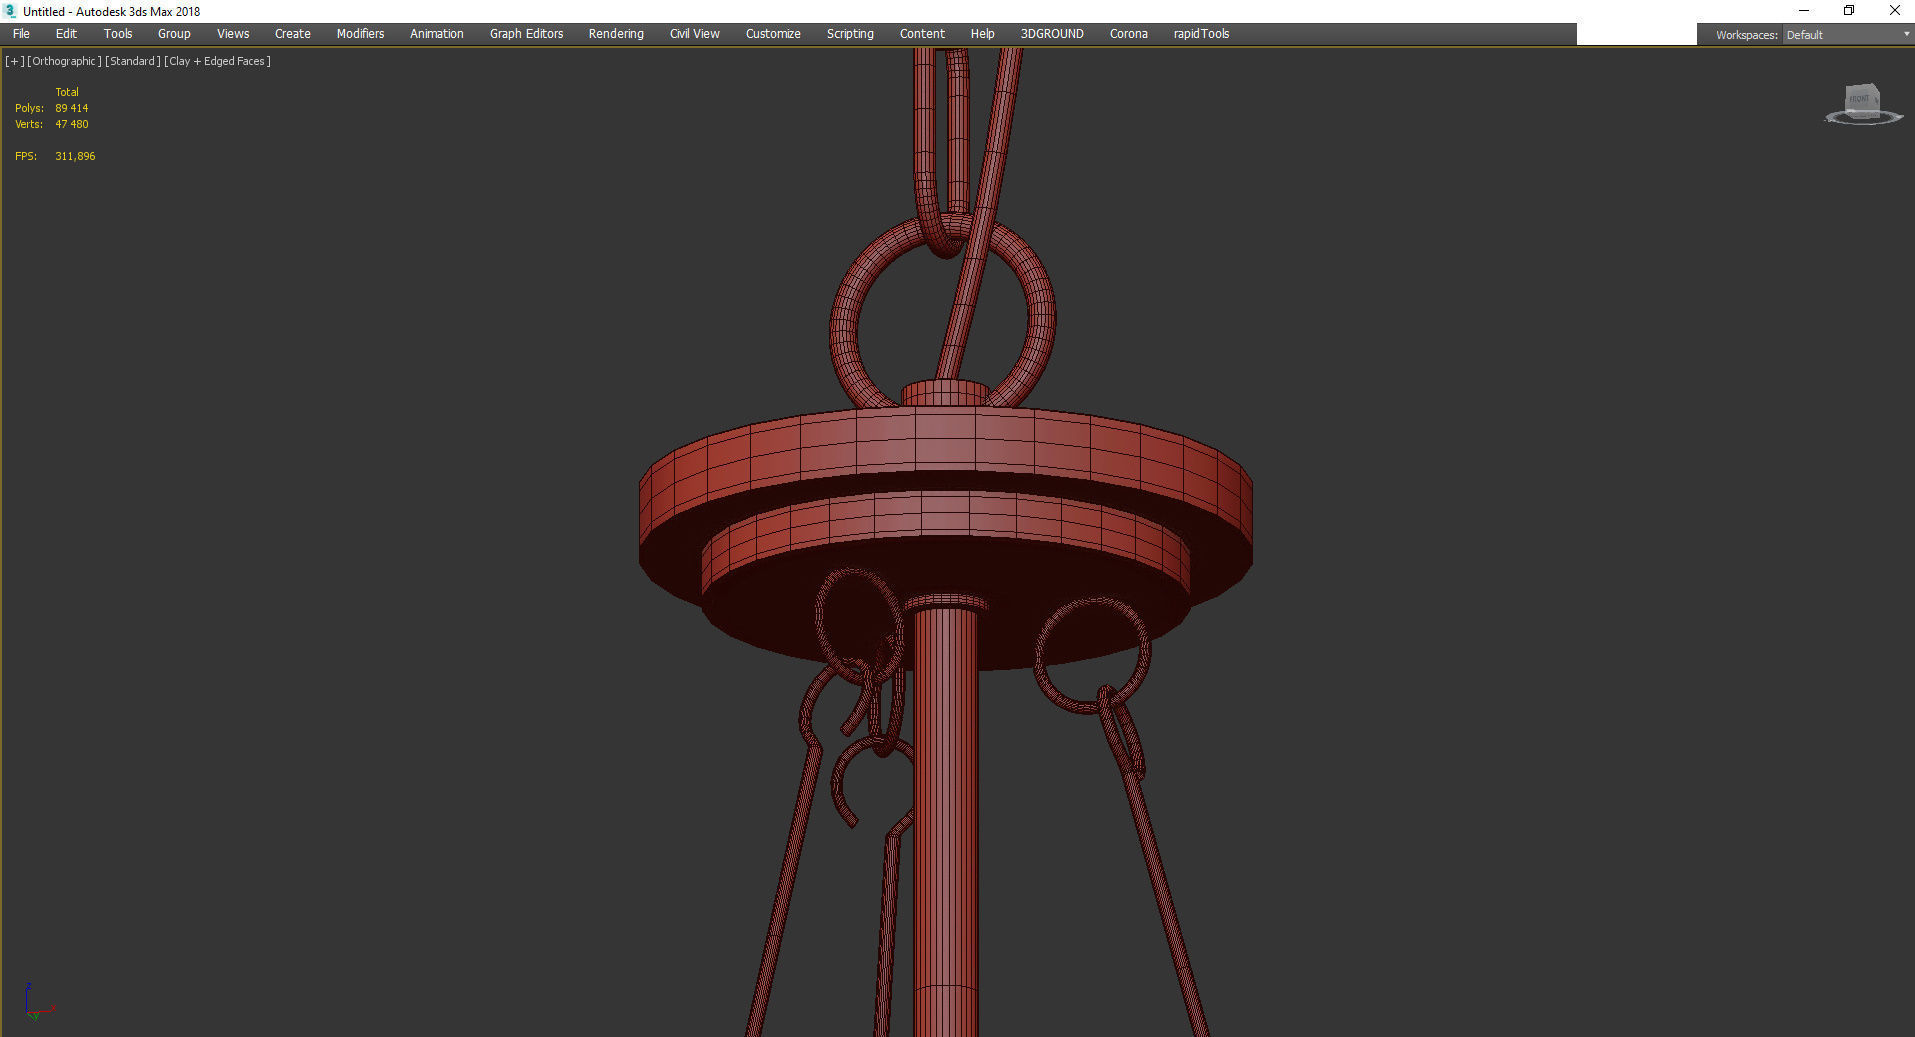This screenshot has width=1915, height=1037.
Task: Open the Graph Editors menu
Action: (x=526, y=34)
